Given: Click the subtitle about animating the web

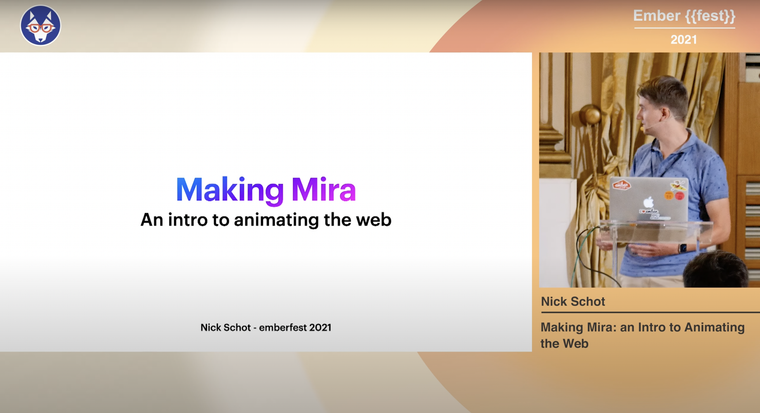Looking at the screenshot, I should click(265, 220).
